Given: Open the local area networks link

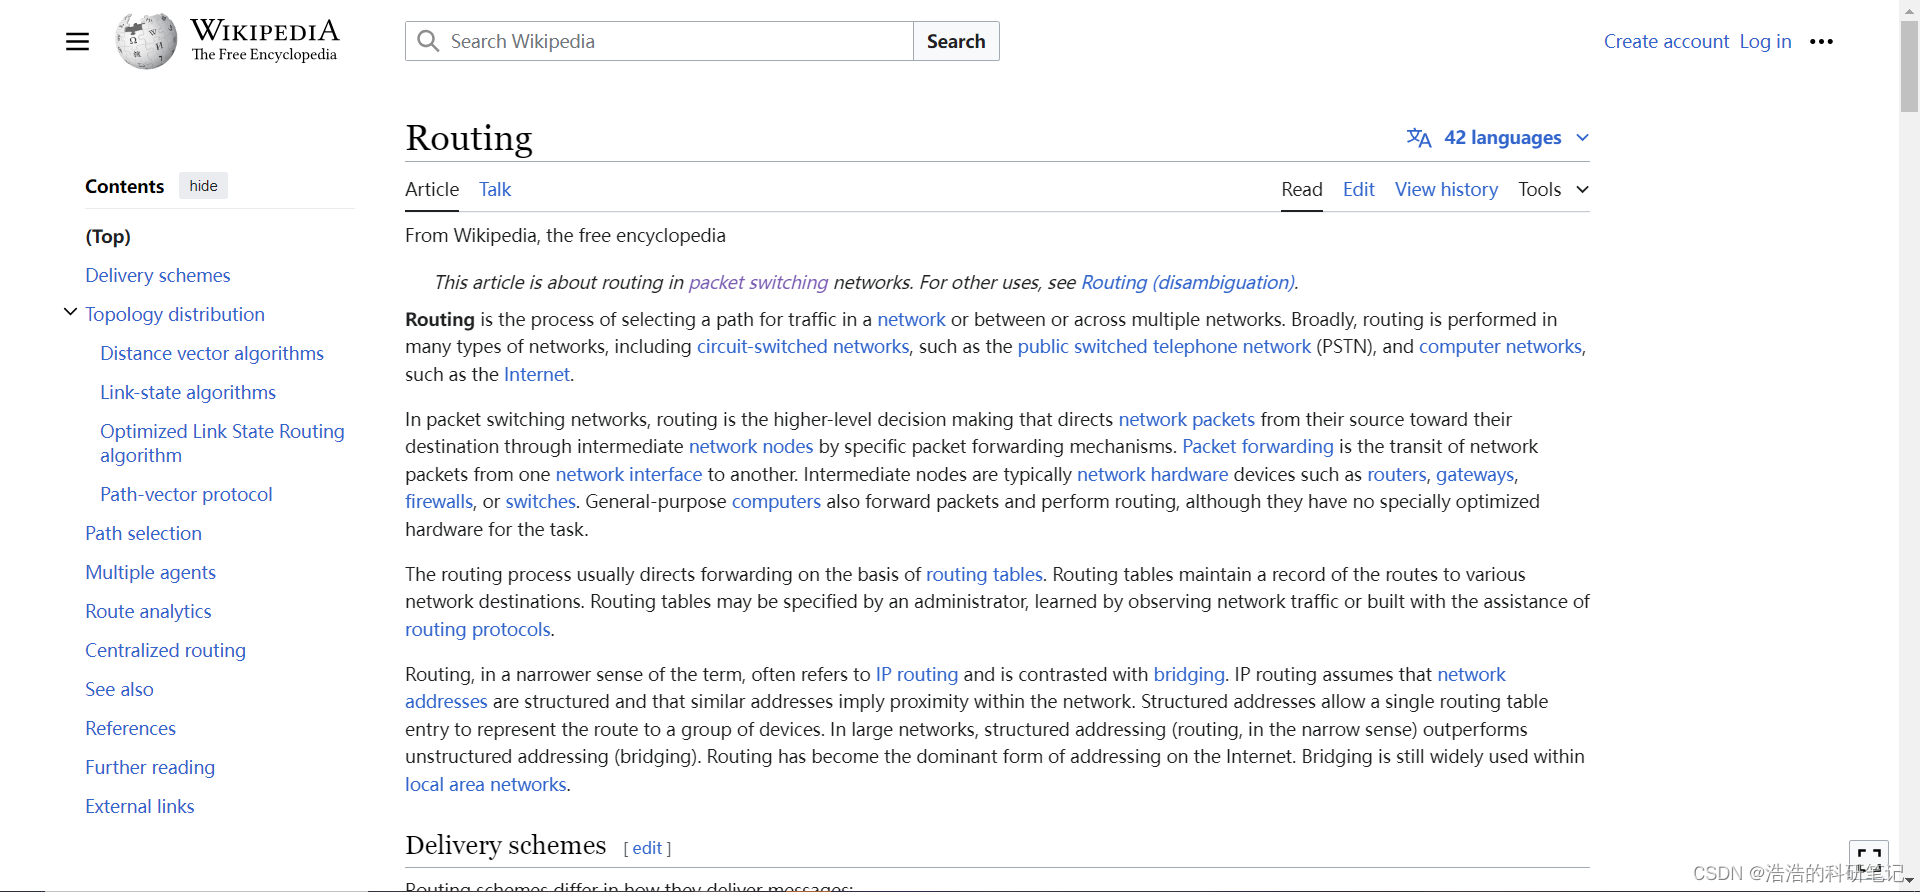Looking at the screenshot, I should pyautogui.click(x=486, y=784).
